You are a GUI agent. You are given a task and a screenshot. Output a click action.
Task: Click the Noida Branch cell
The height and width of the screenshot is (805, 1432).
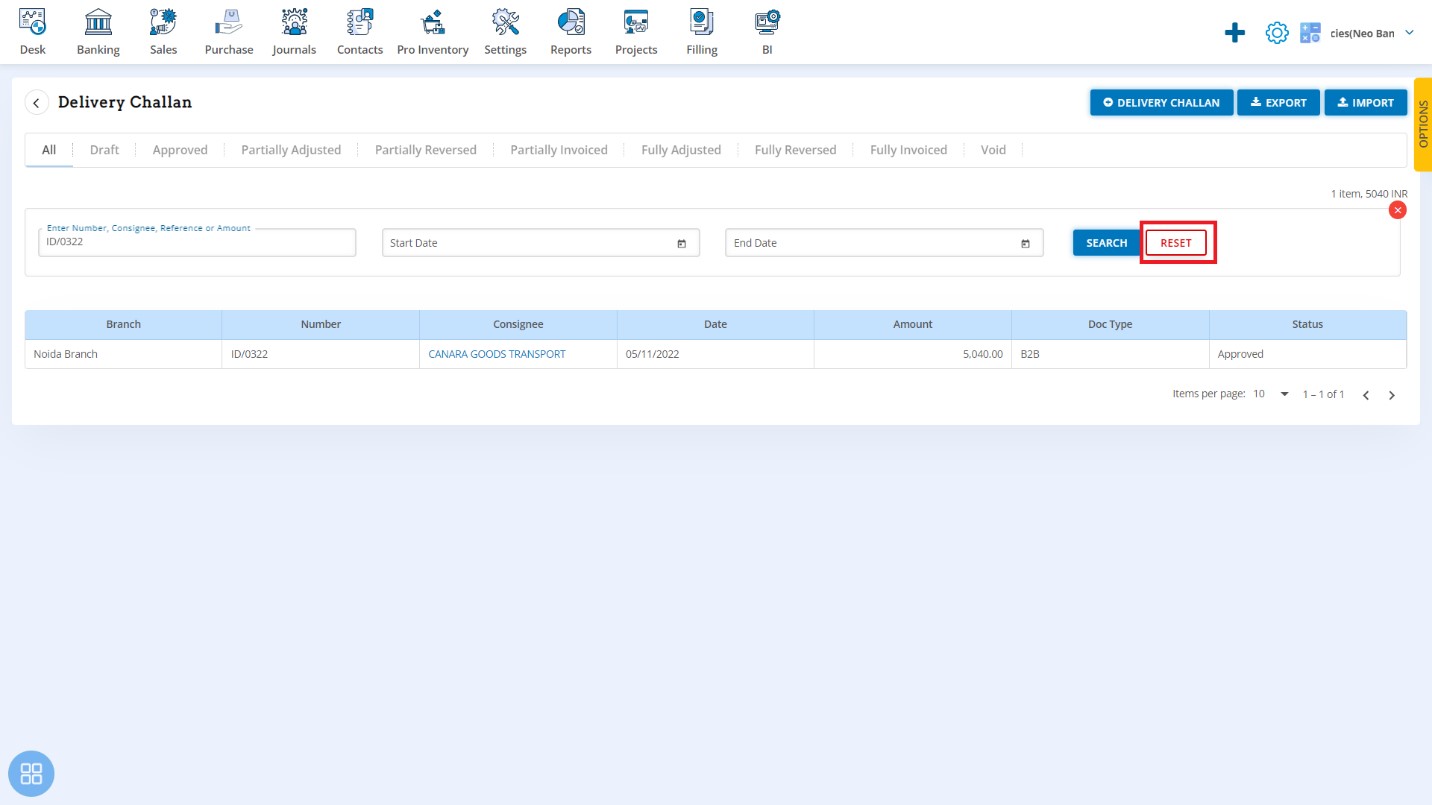point(123,354)
